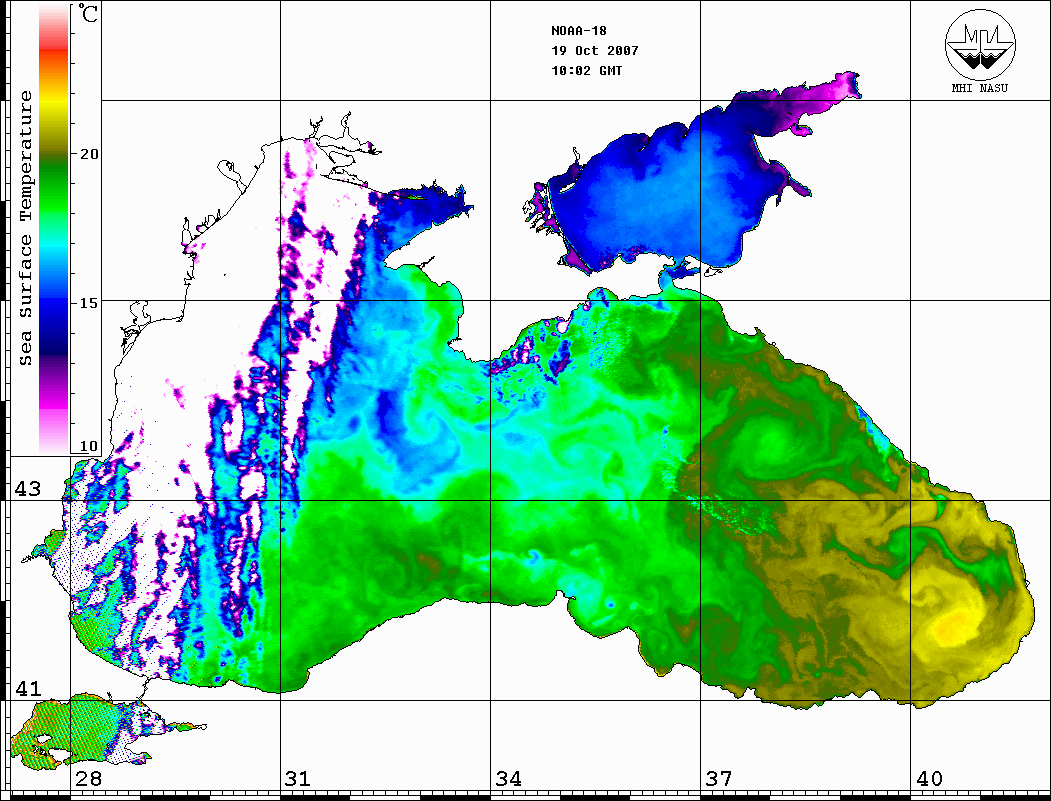Image resolution: width=1051 pixels, height=801 pixels.
Task: Click the '°C' unit label
Action: 87,13
